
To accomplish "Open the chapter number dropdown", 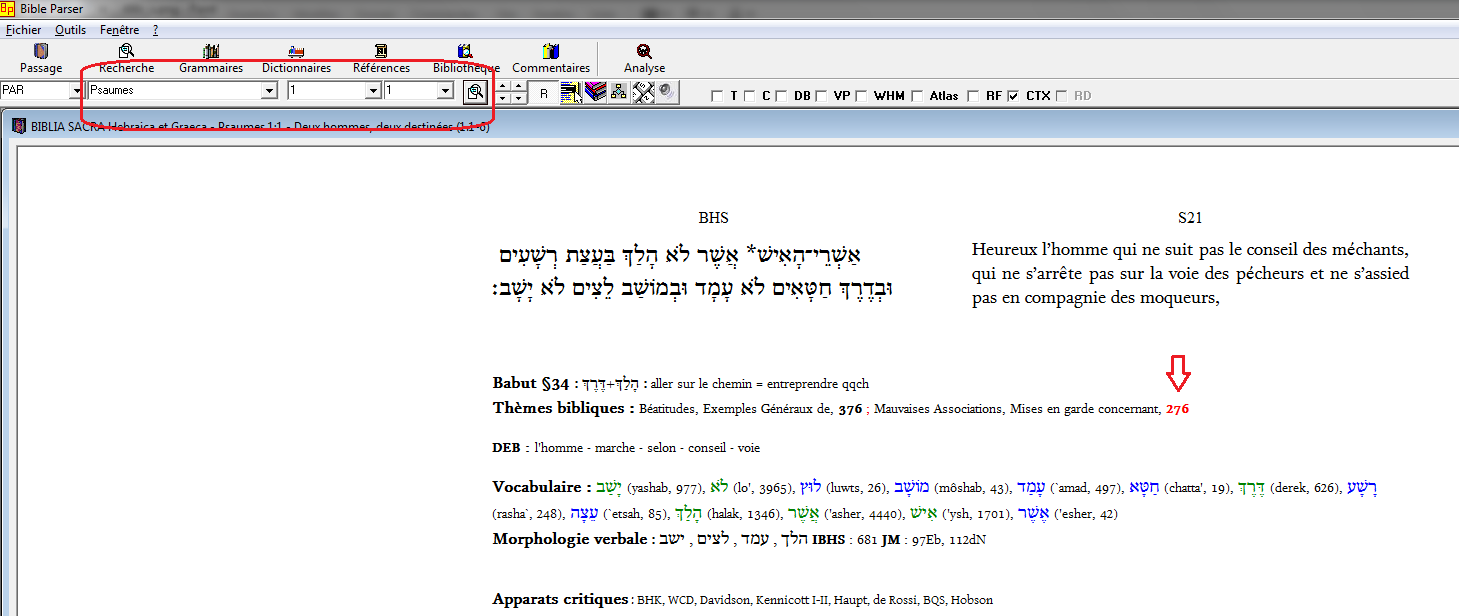I will tap(373, 91).
